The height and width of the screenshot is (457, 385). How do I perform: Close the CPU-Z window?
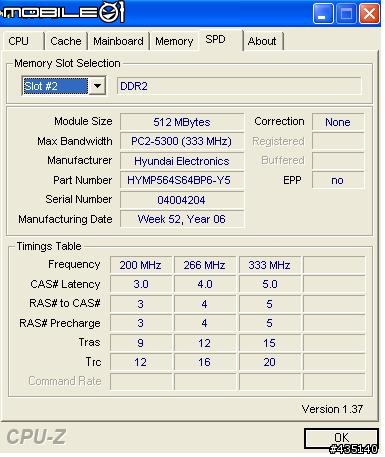click(x=369, y=14)
